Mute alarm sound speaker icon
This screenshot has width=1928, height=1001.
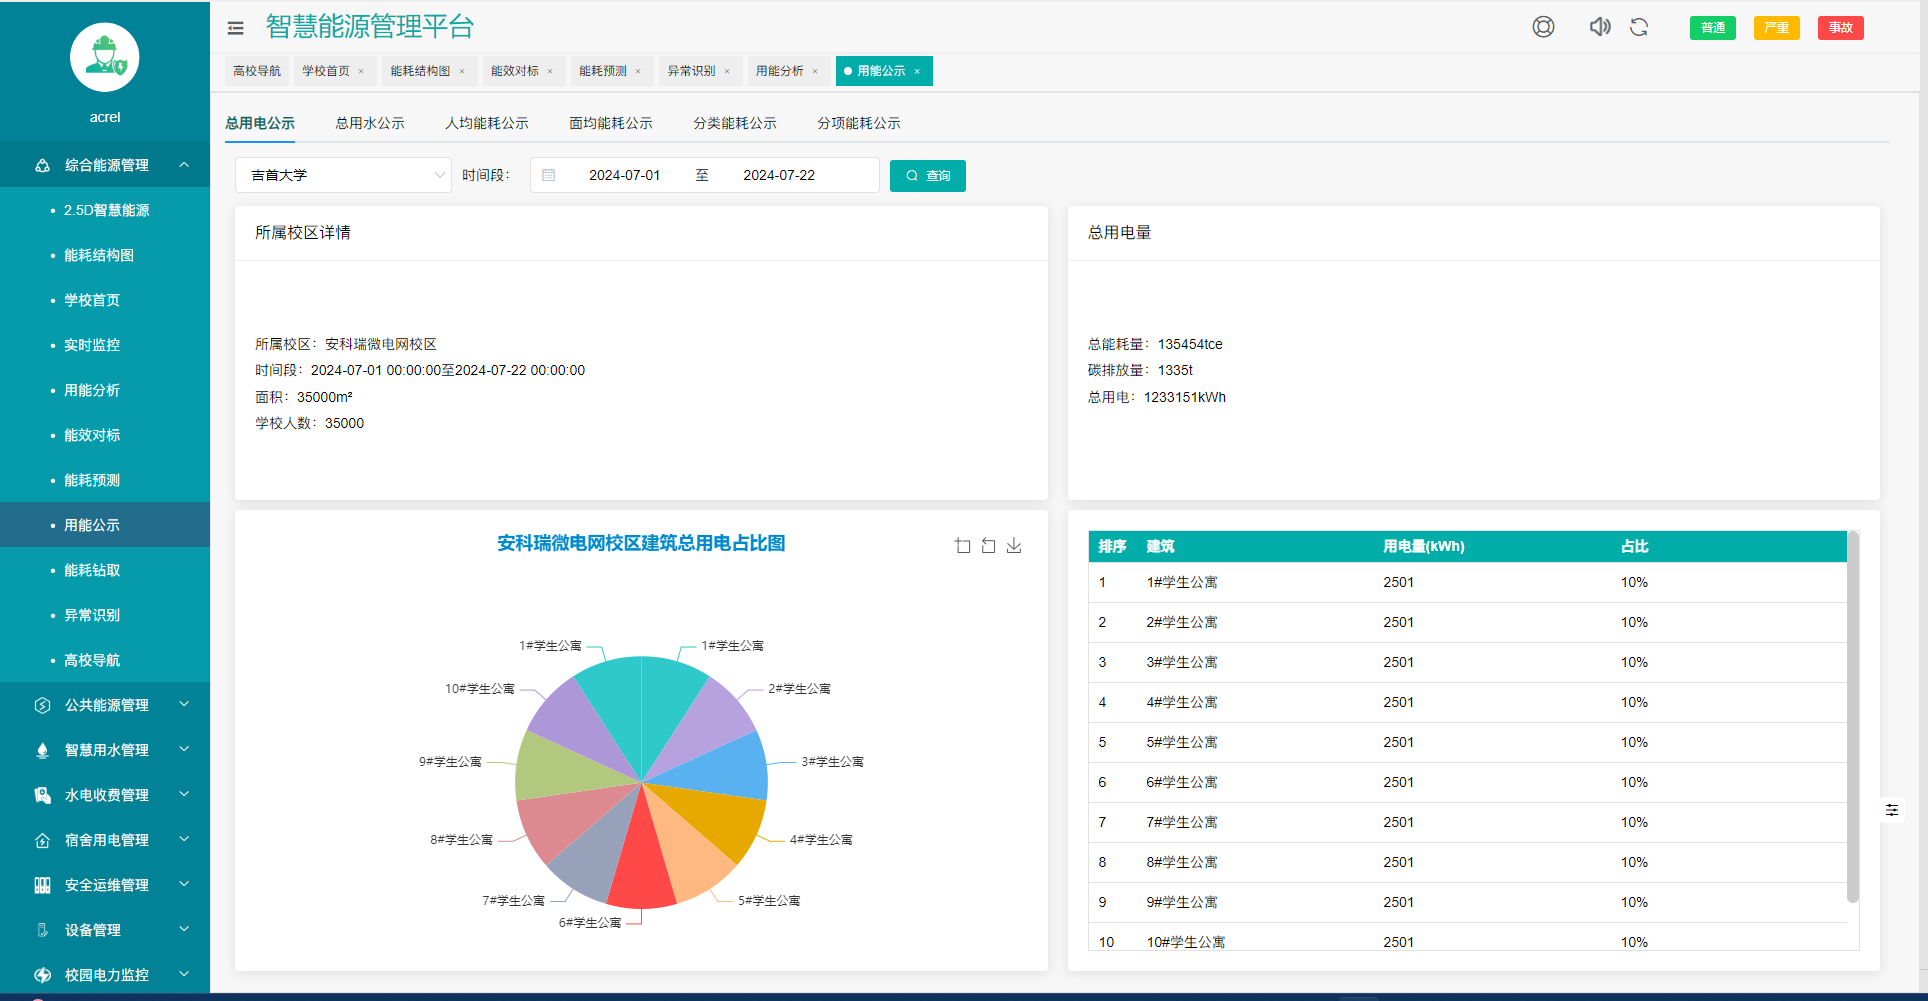(x=1600, y=27)
